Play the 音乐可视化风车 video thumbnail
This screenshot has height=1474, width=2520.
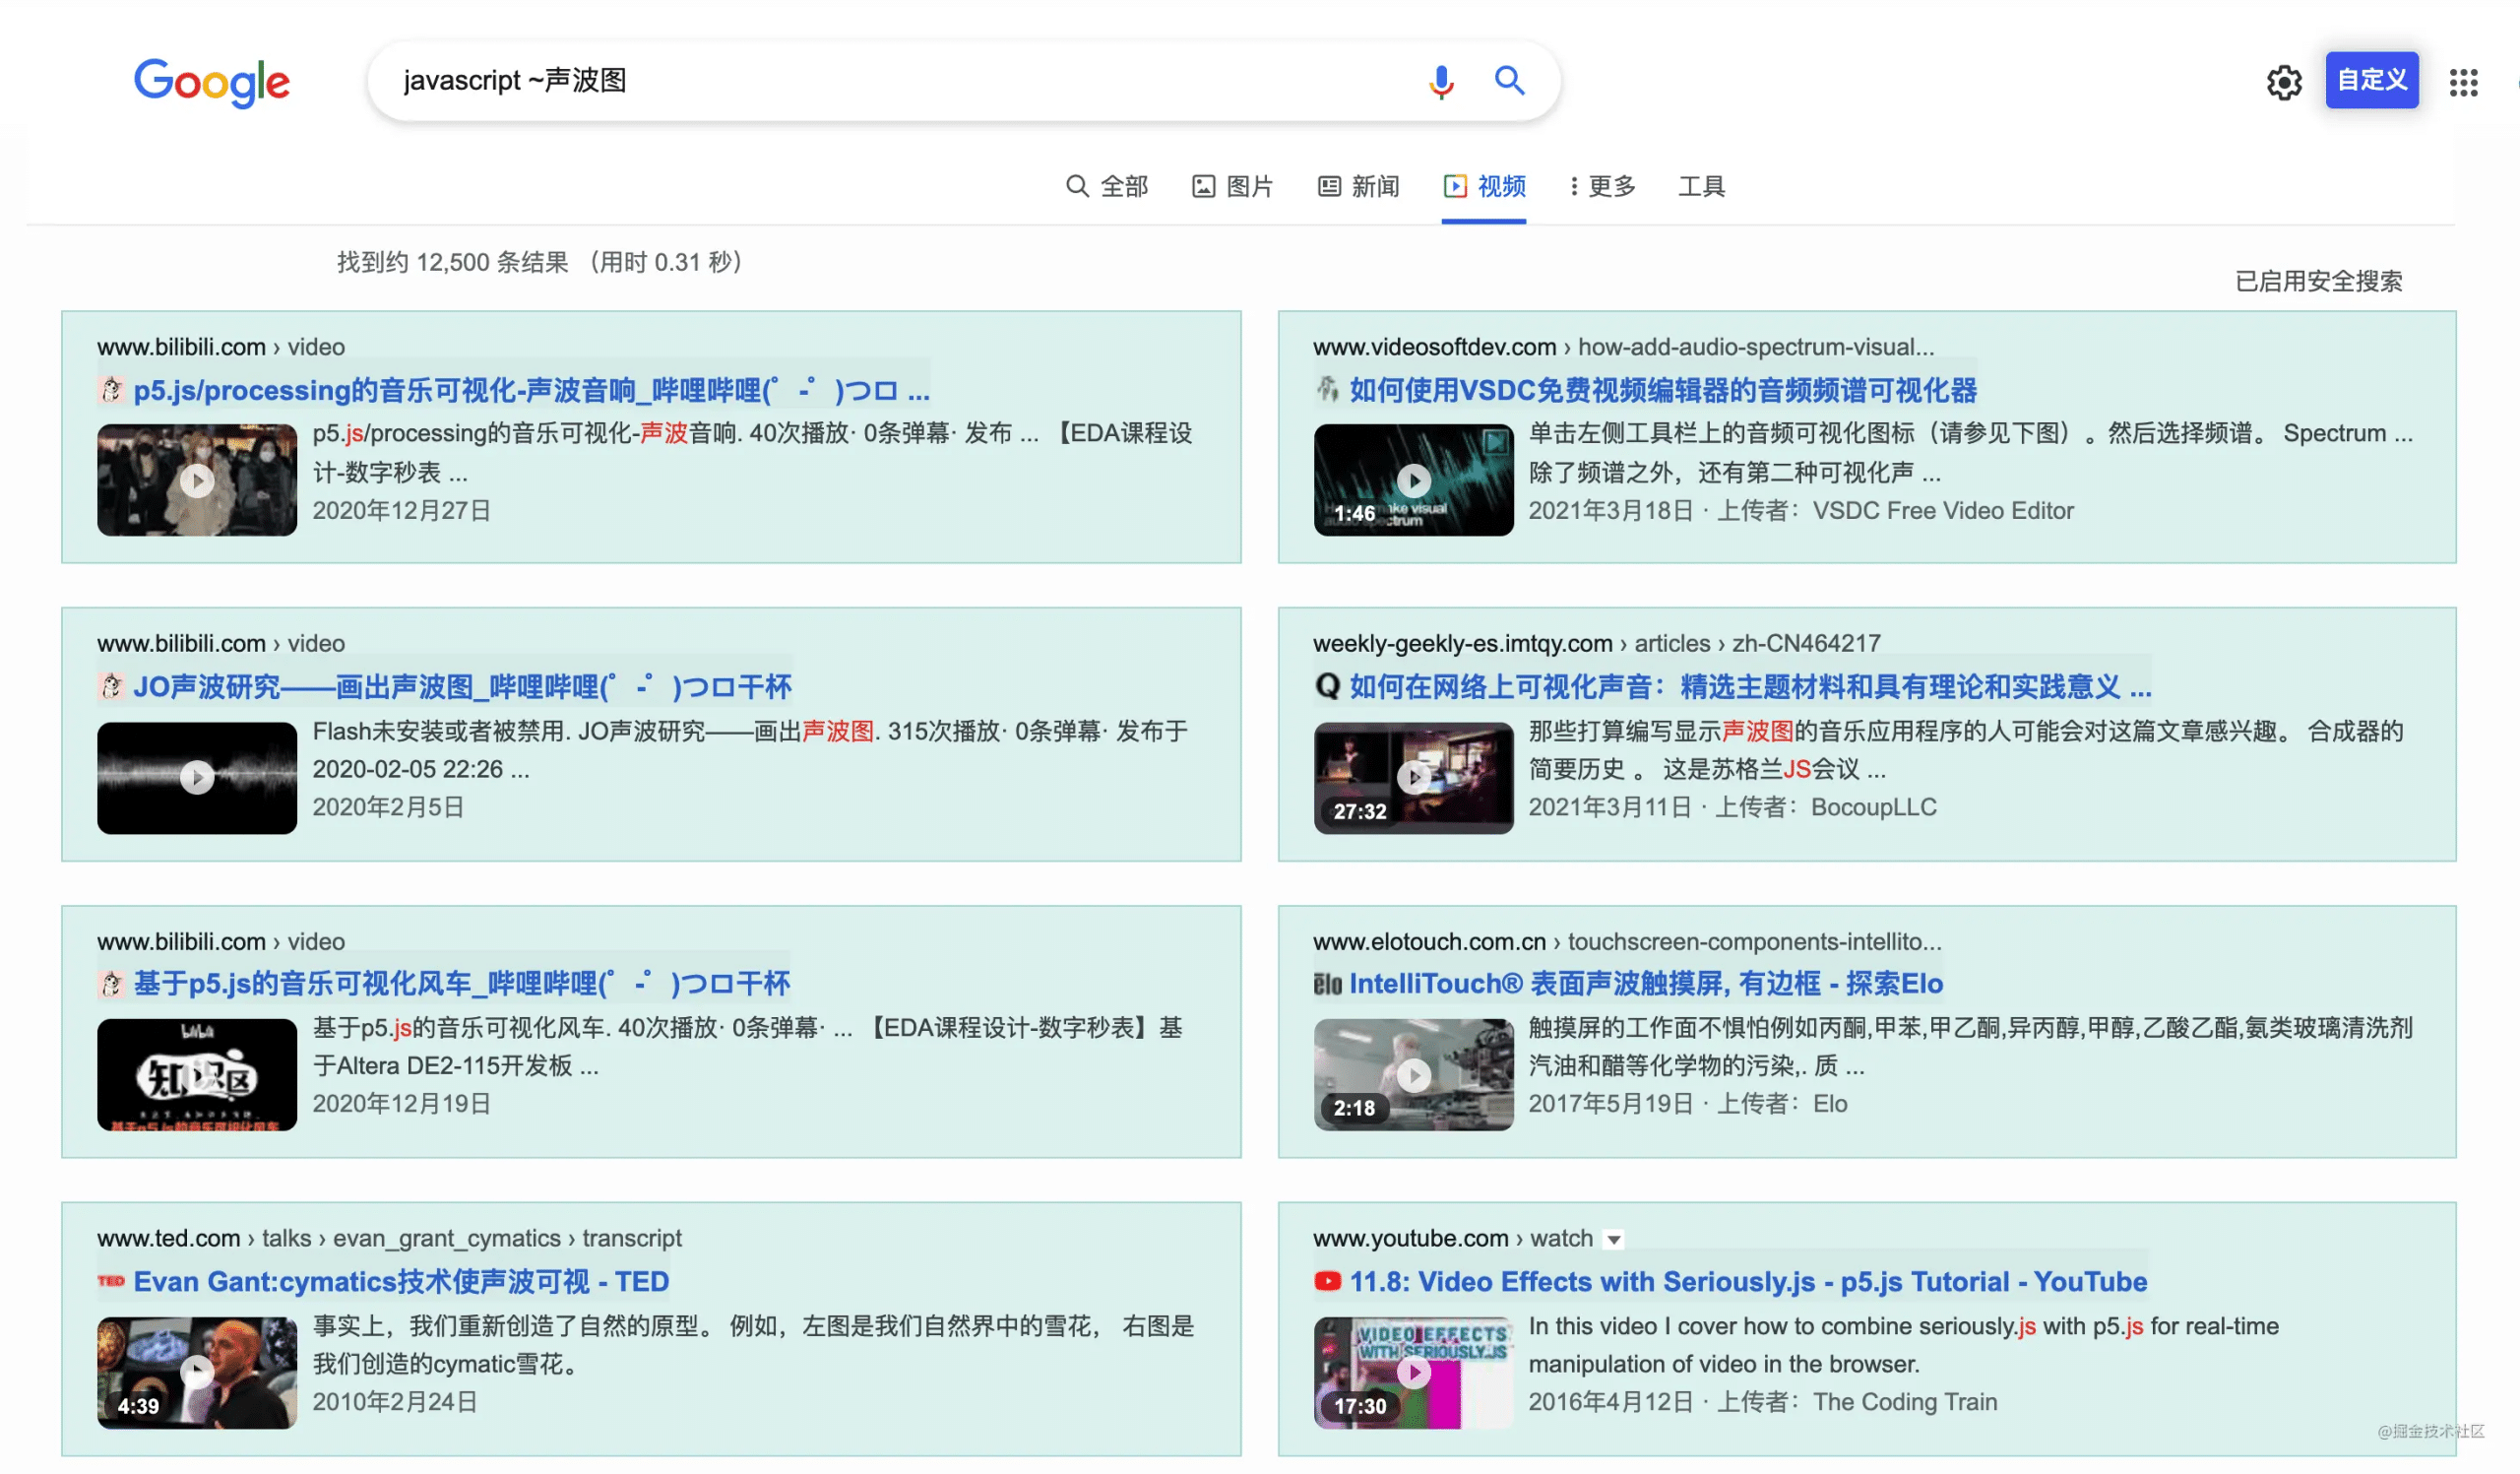[197, 1075]
